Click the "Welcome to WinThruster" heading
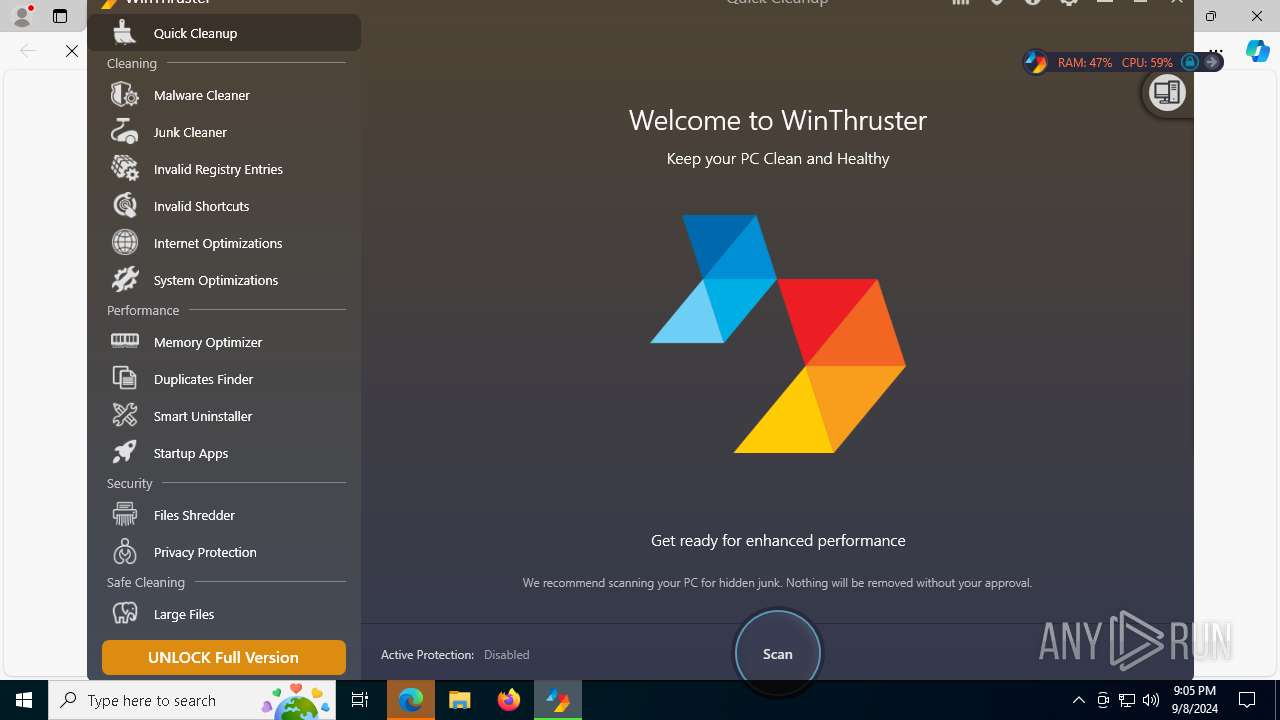The image size is (1280, 720). point(778,120)
